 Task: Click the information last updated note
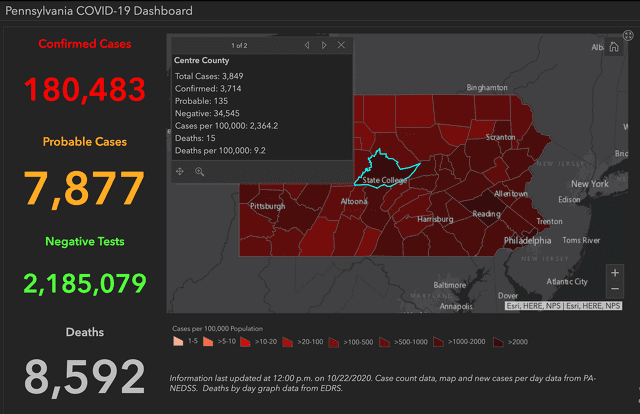383,383
